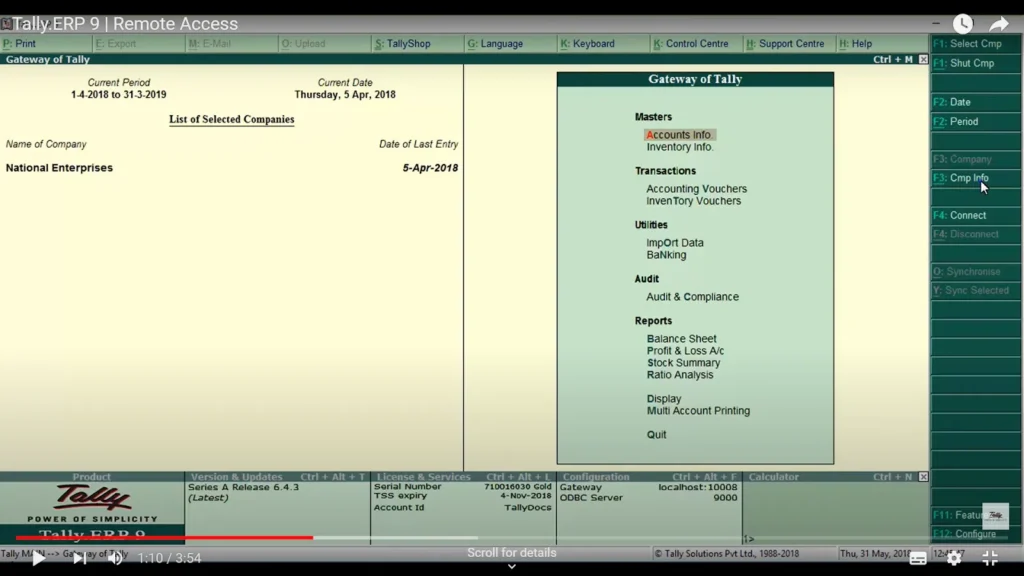Change date with F2: Date button
This screenshot has height=576, width=1024.
coord(976,103)
